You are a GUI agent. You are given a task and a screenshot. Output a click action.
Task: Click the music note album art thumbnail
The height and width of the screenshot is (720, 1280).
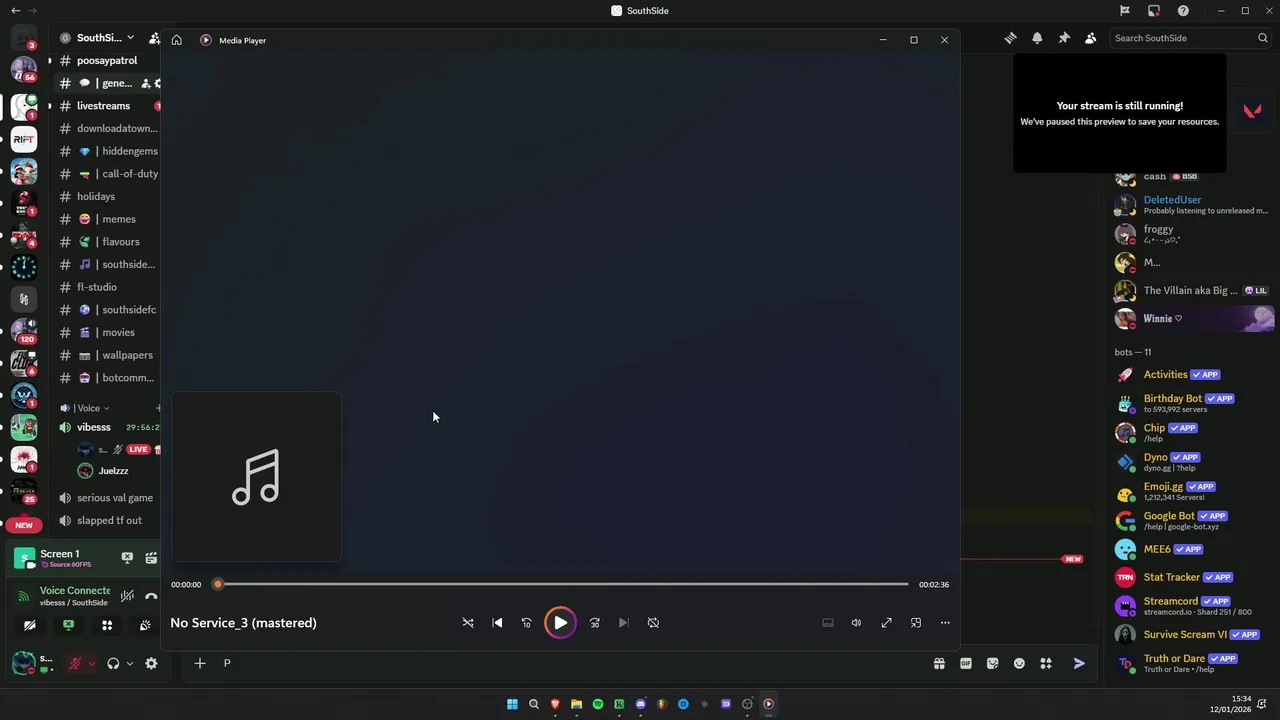pos(256,477)
